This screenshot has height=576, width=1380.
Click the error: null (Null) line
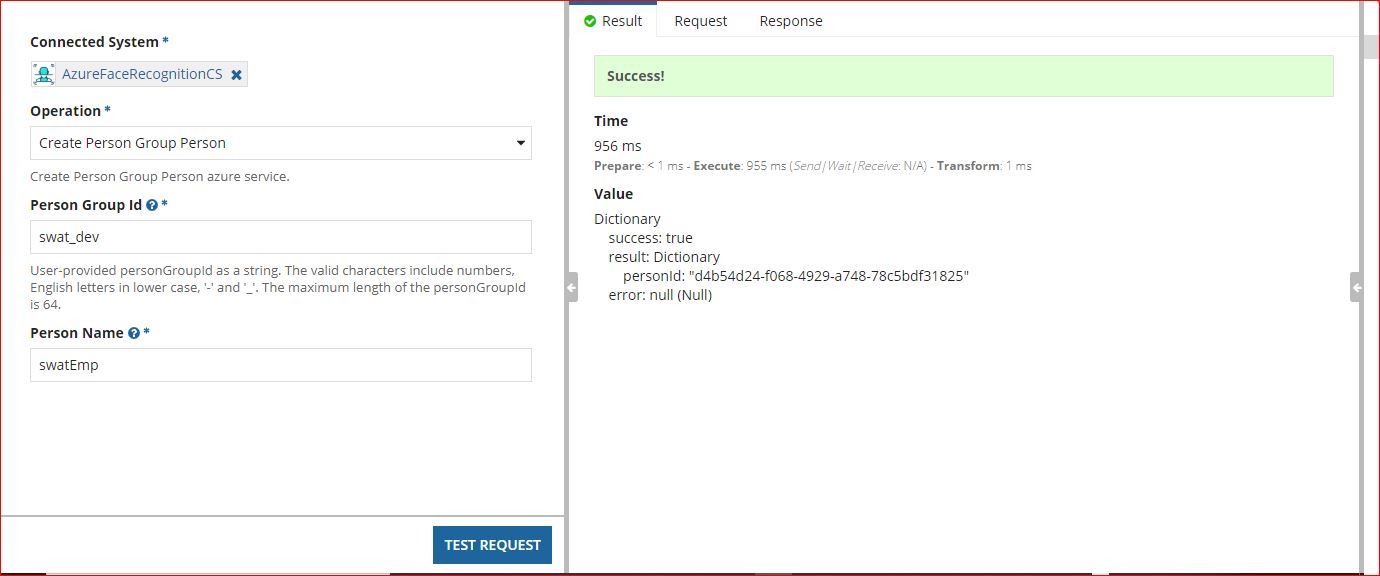660,295
